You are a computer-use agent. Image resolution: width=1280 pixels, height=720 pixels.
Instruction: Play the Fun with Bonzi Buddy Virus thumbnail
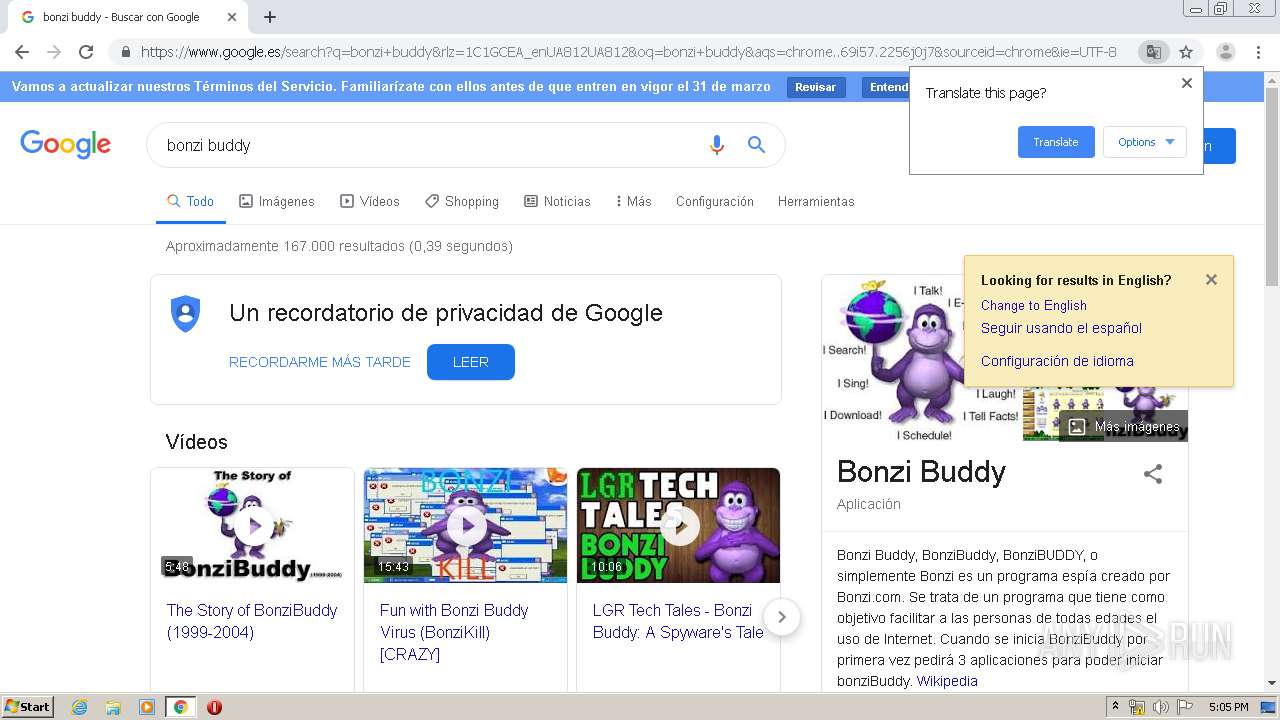tap(465, 525)
